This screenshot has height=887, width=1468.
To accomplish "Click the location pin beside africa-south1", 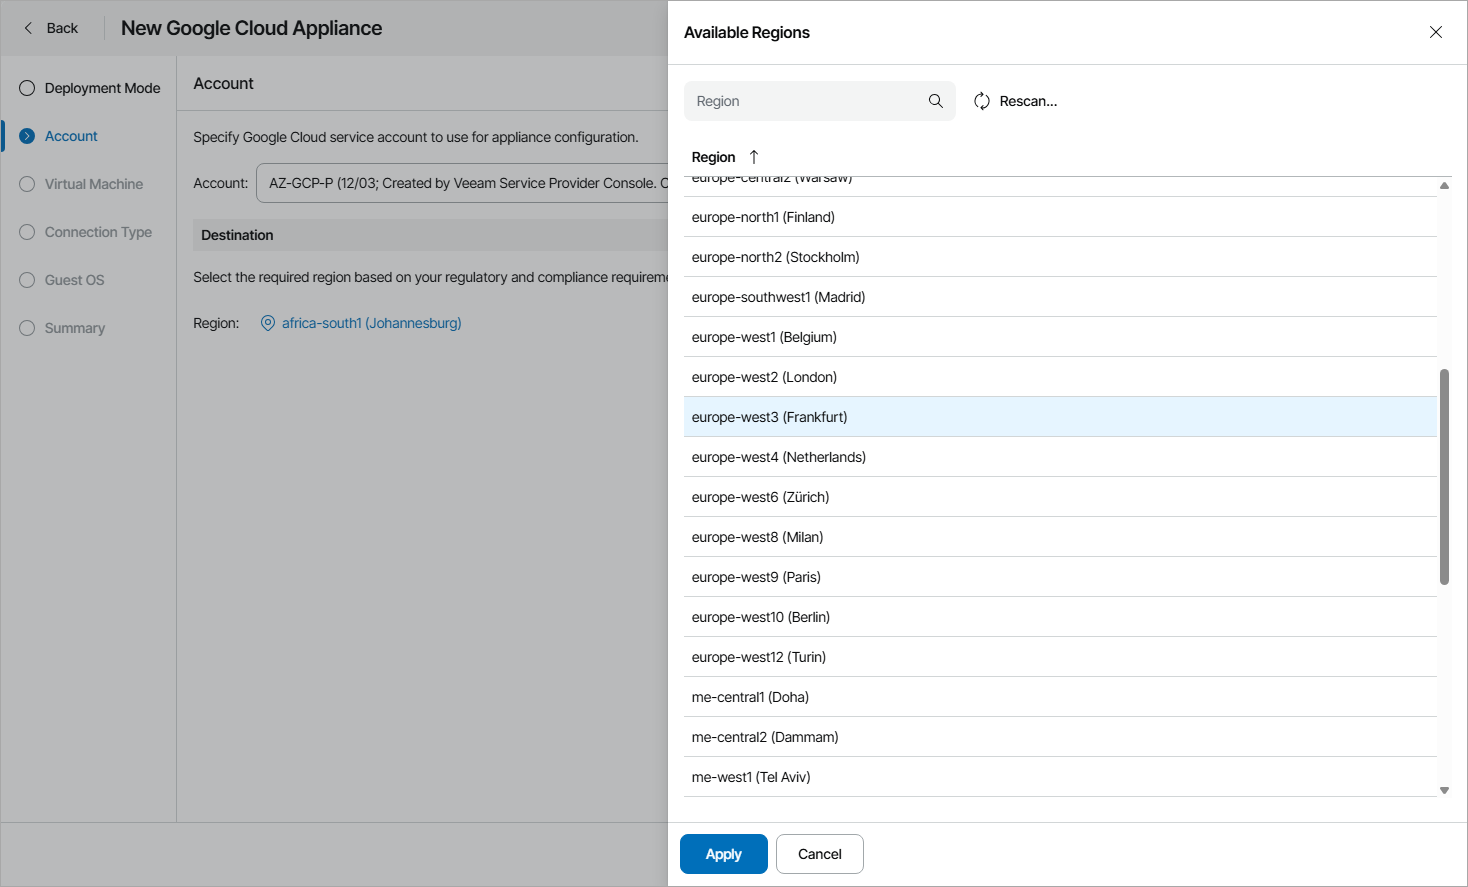I will (x=267, y=322).
